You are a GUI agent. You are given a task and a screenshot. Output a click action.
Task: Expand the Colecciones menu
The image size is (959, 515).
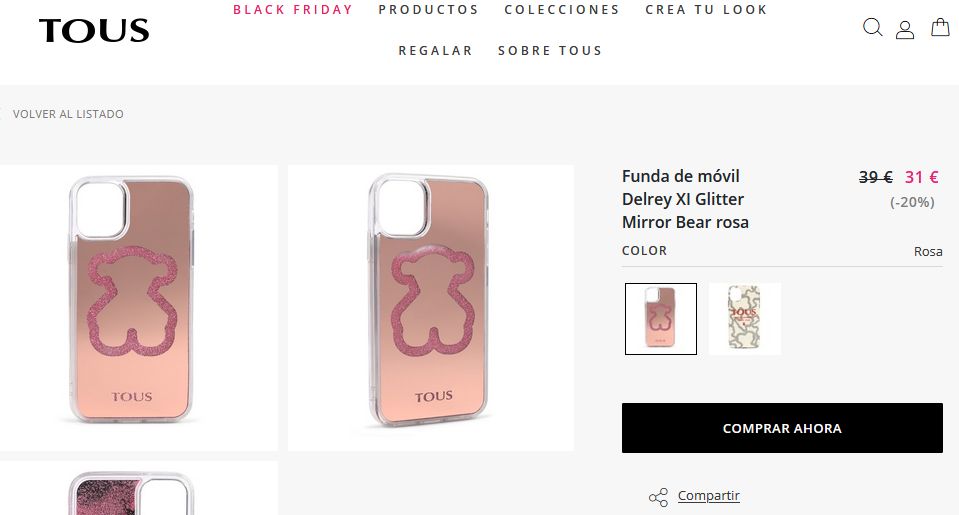[x=562, y=10]
